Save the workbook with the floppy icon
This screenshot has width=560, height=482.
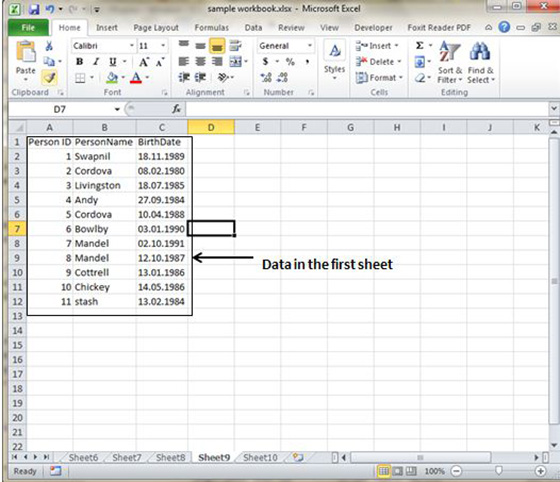coord(34,9)
